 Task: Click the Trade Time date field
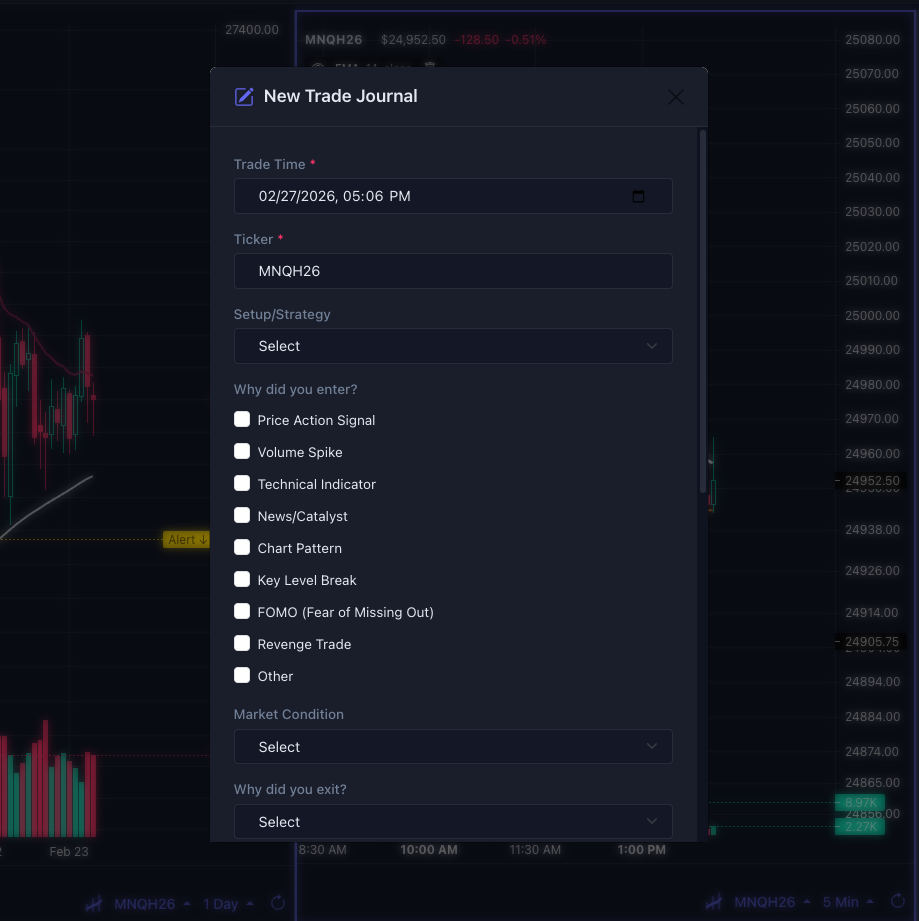coord(453,196)
